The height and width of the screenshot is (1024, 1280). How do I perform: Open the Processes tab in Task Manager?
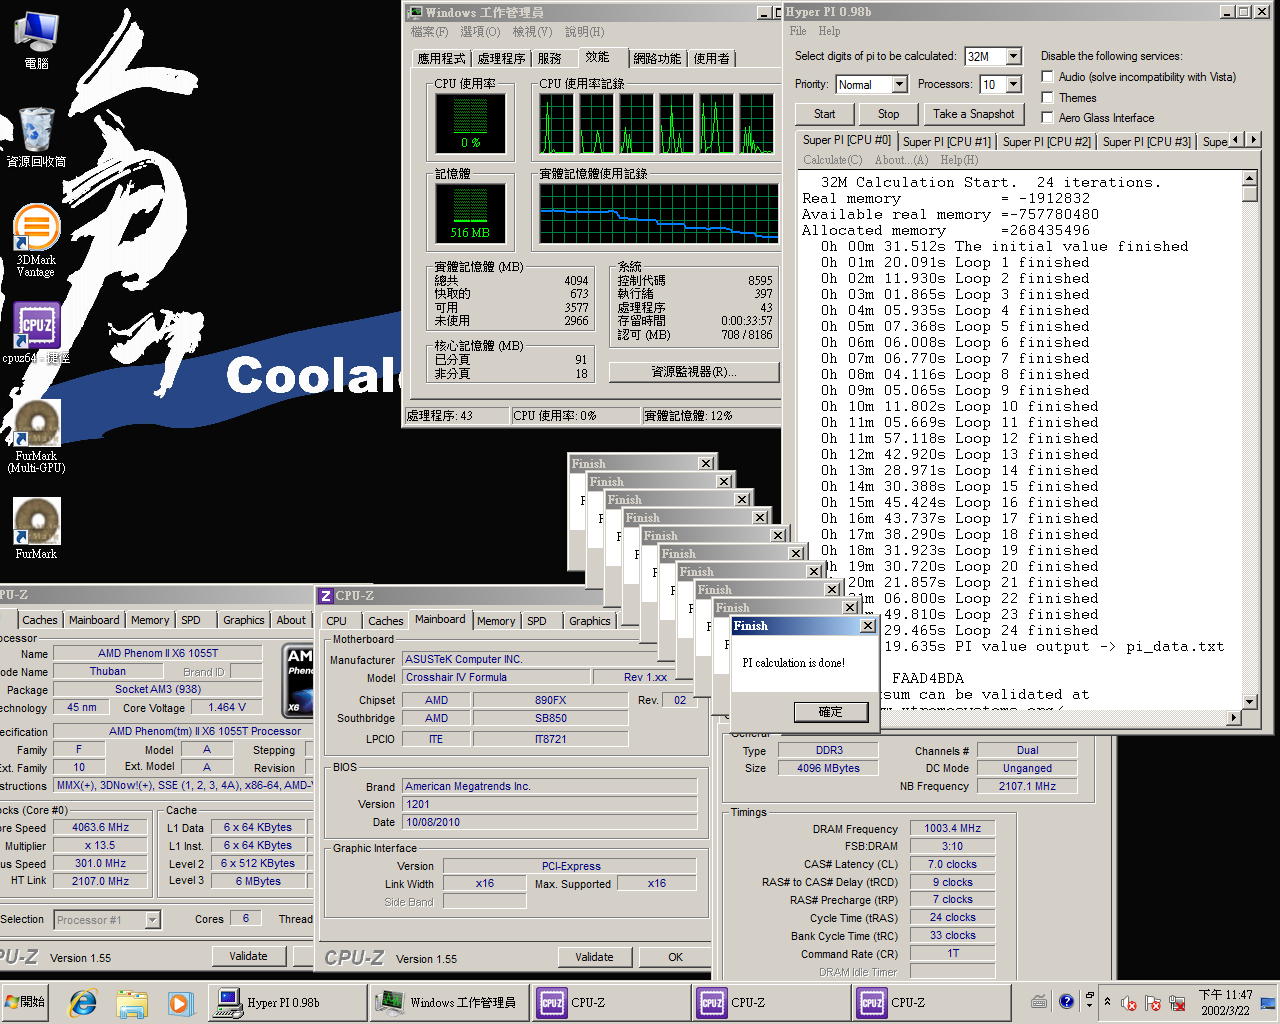tap(501, 59)
